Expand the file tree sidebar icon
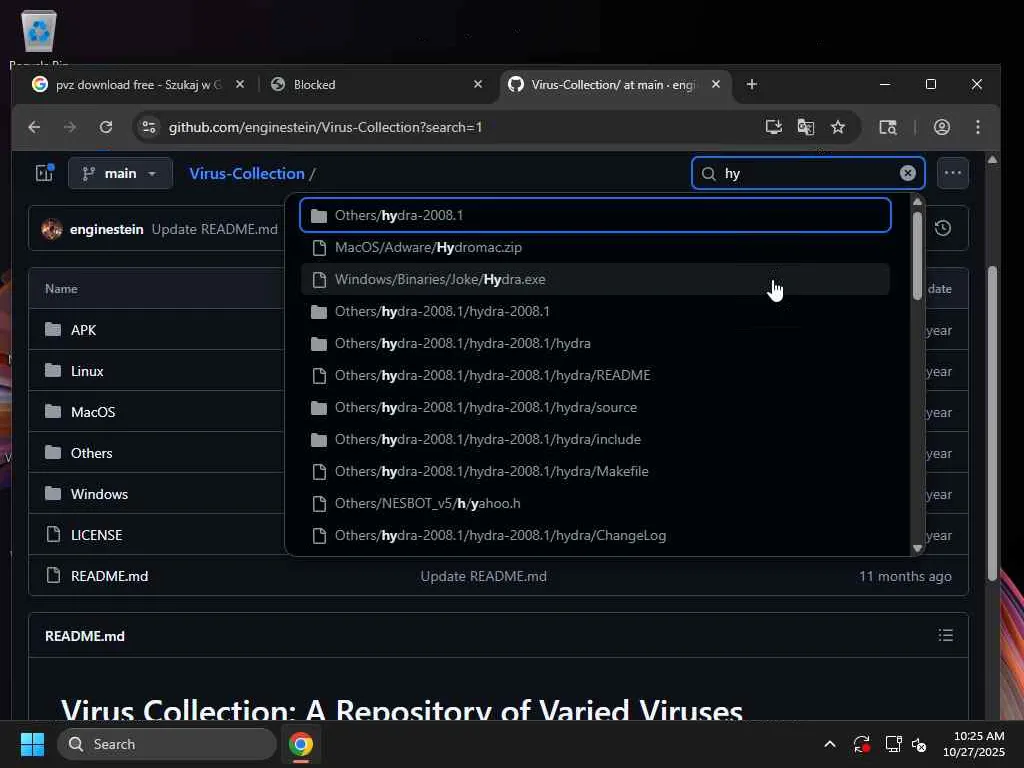Screen dimensions: 1024x768 tap(44, 173)
